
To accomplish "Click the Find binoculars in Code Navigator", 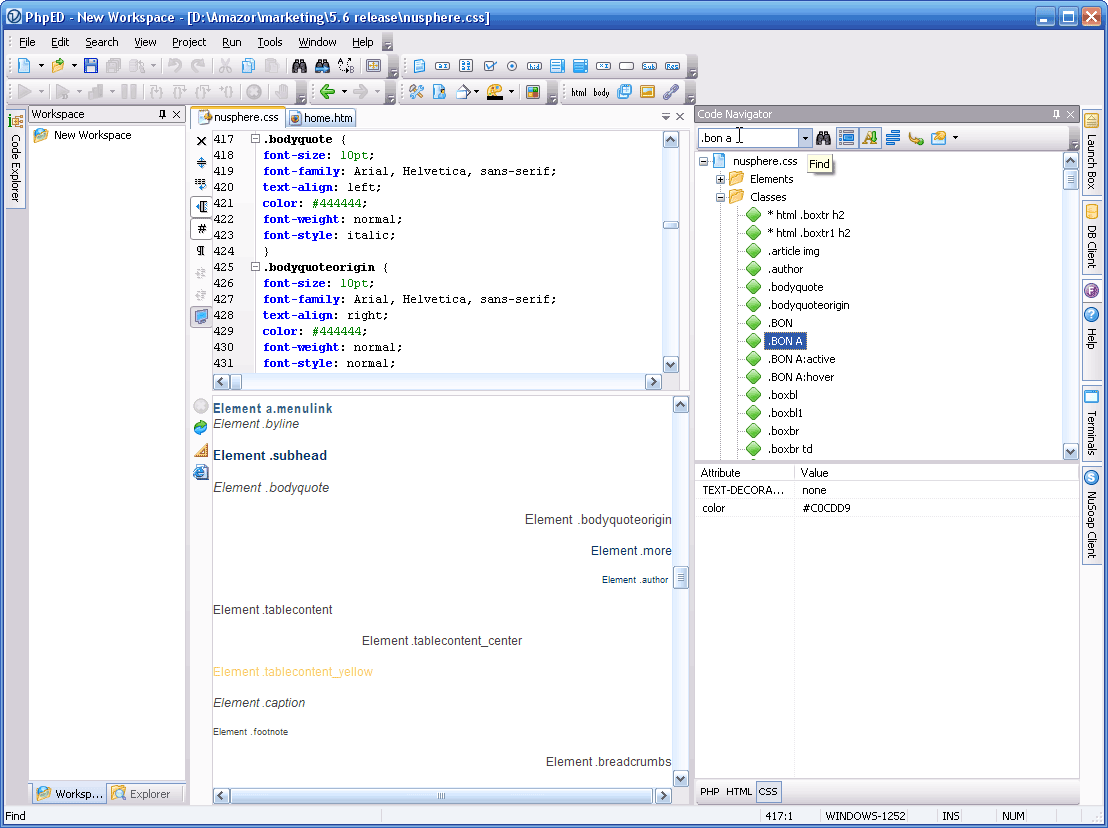I will [823, 138].
